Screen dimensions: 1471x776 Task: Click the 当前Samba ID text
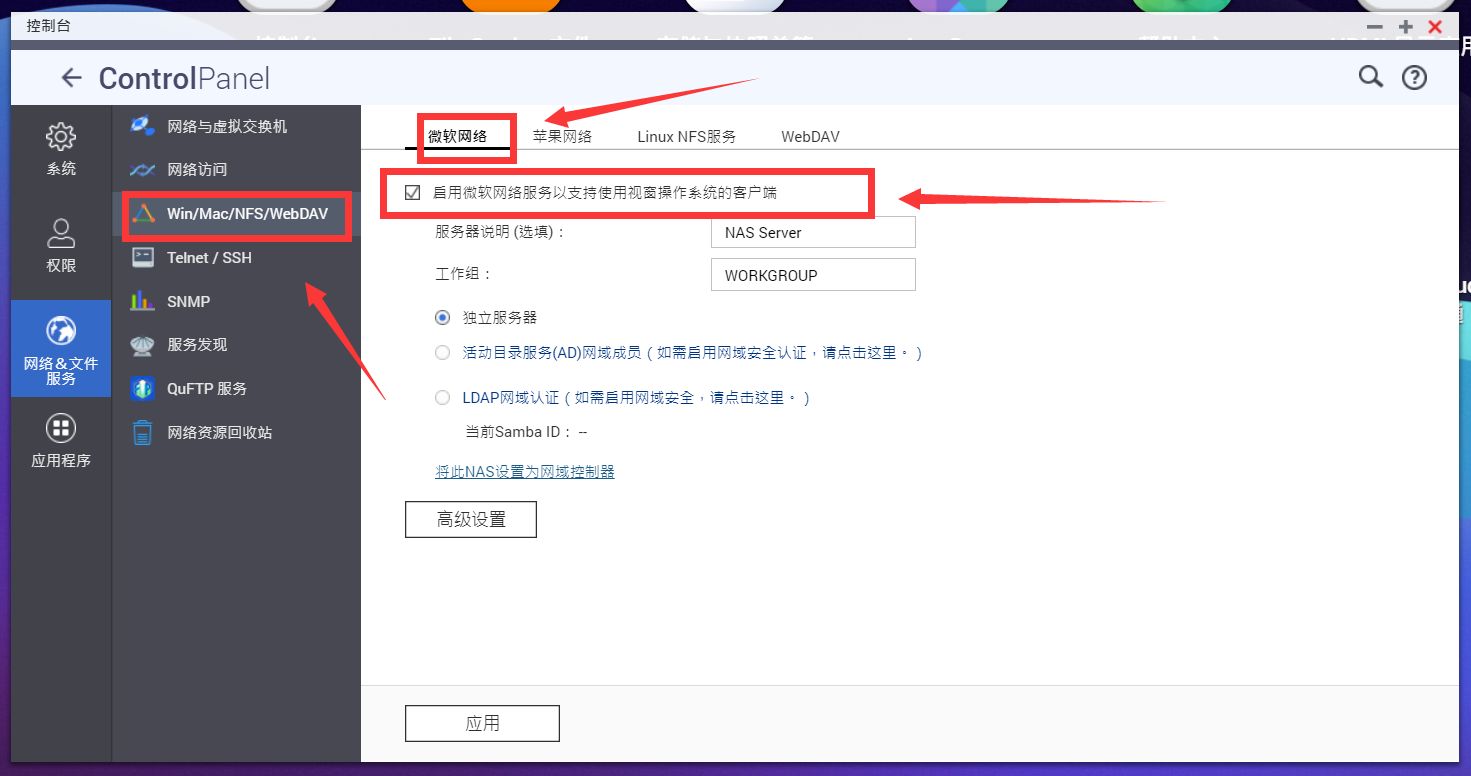(527, 433)
